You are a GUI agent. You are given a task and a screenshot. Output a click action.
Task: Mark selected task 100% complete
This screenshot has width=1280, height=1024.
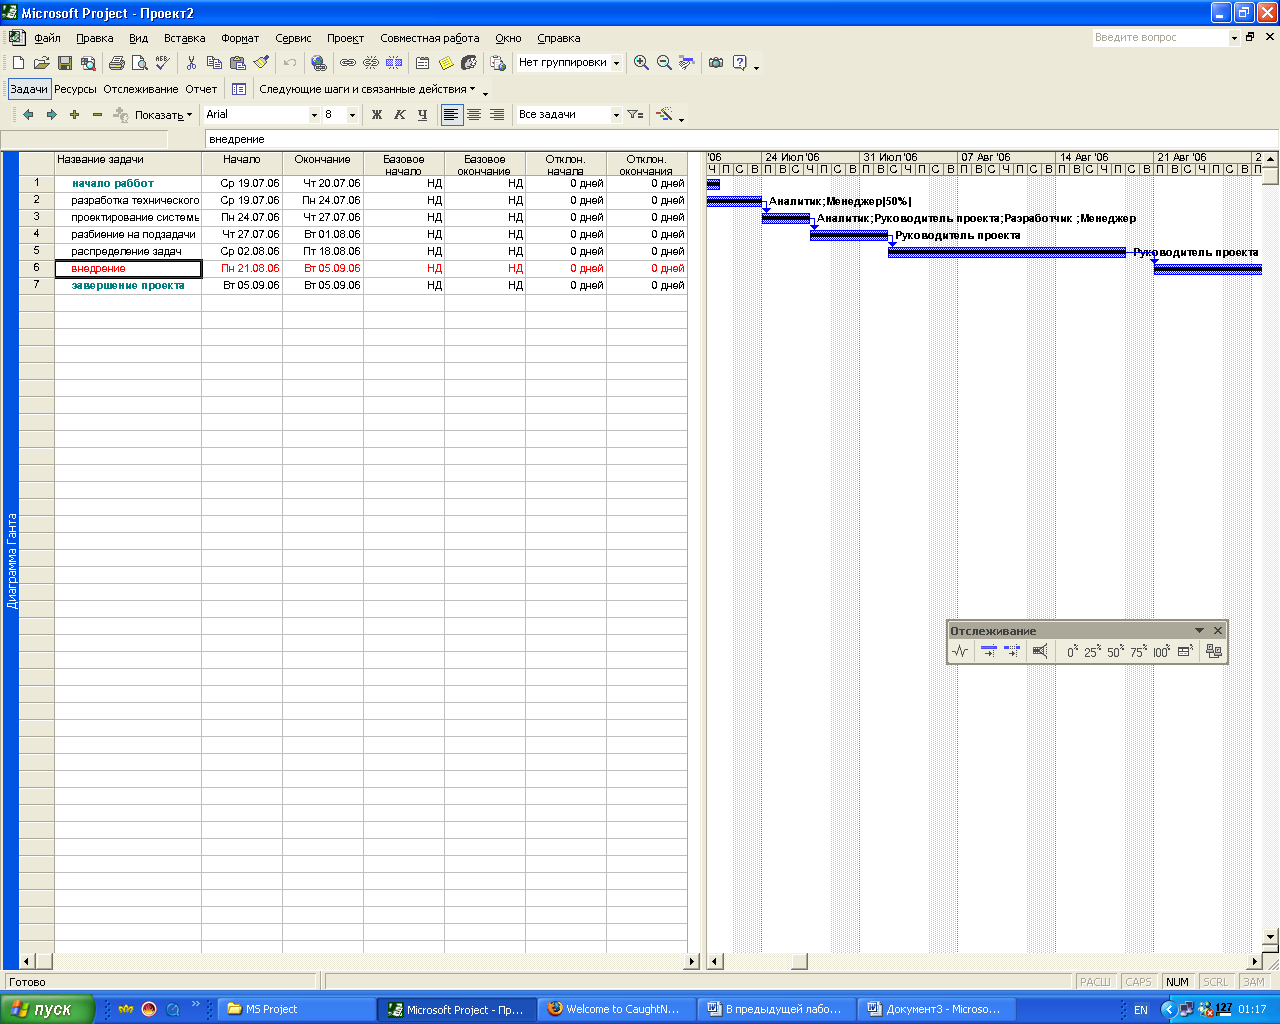pos(1161,652)
